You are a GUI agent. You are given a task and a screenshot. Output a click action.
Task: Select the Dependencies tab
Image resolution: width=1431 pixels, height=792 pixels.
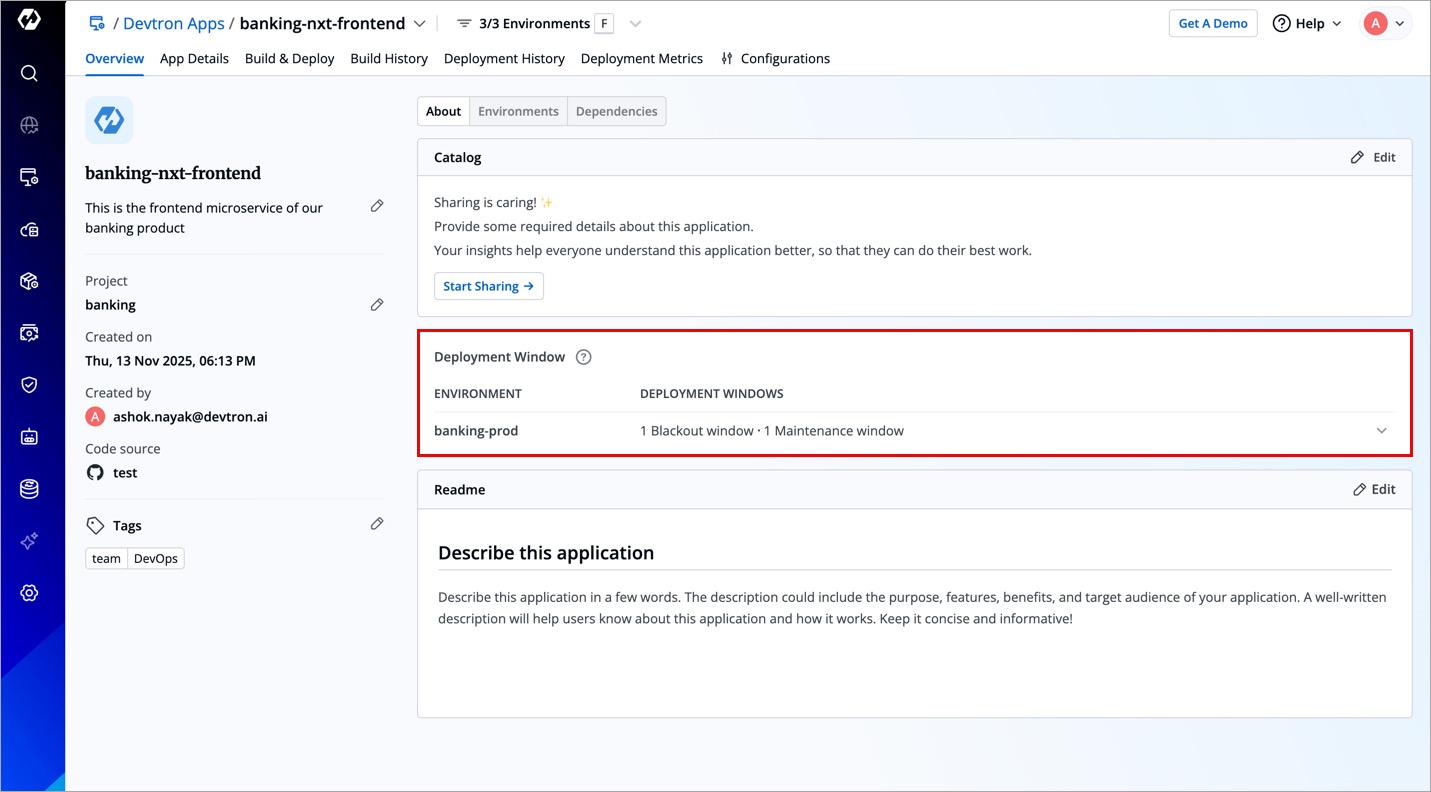[616, 112]
